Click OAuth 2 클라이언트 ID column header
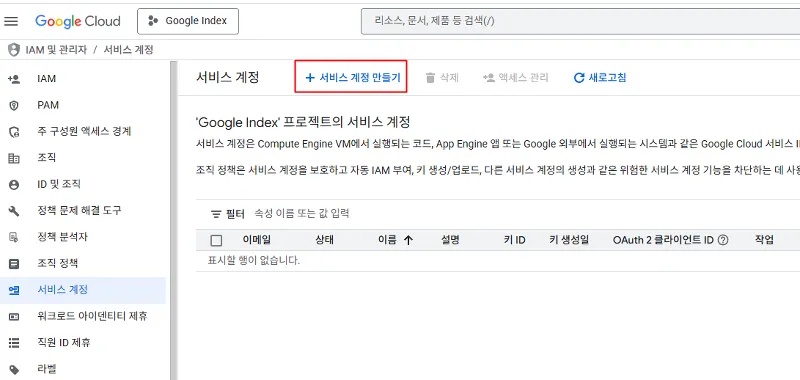The width and height of the screenshot is (800, 380). coord(663,240)
